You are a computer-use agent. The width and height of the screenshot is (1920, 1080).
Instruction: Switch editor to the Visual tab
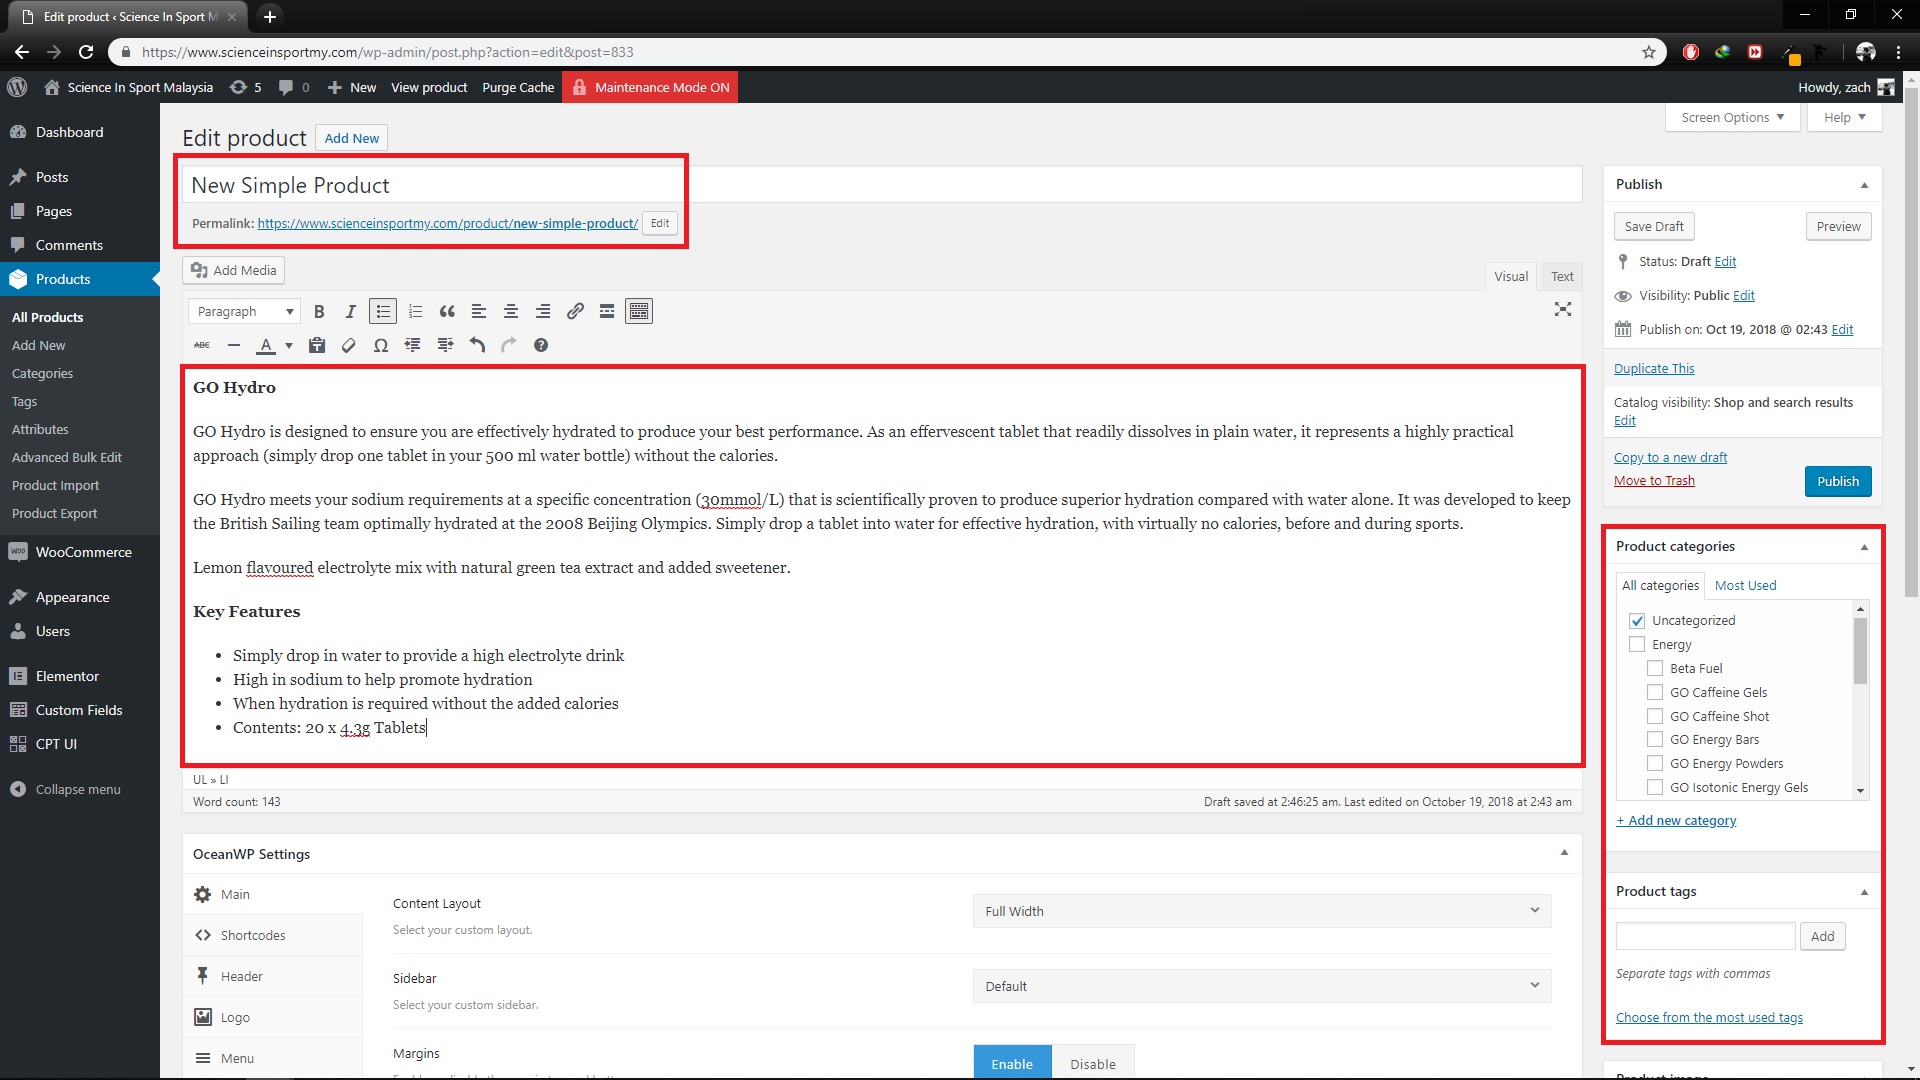(x=1511, y=277)
